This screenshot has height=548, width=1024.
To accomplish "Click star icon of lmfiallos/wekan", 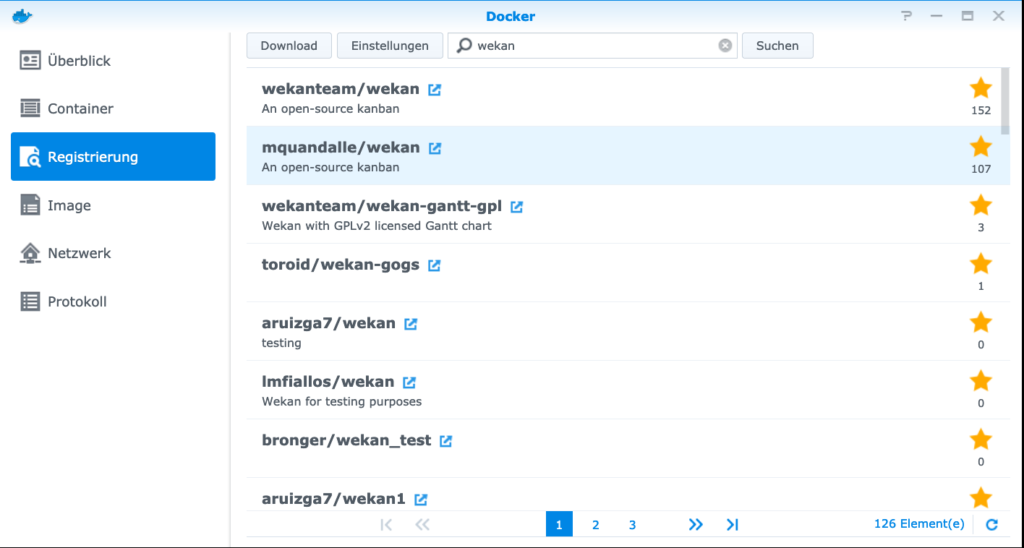I will click(x=981, y=380).
